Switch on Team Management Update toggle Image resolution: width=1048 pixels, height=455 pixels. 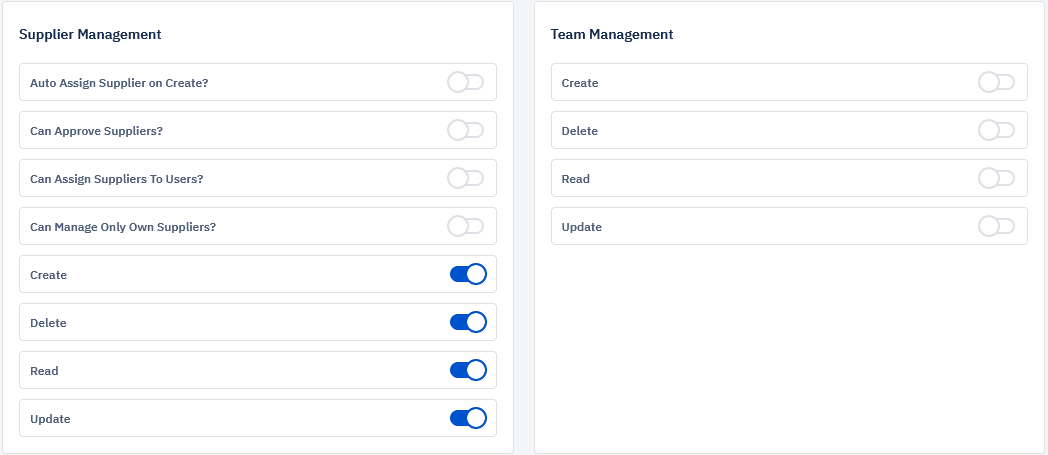(997, 226)
